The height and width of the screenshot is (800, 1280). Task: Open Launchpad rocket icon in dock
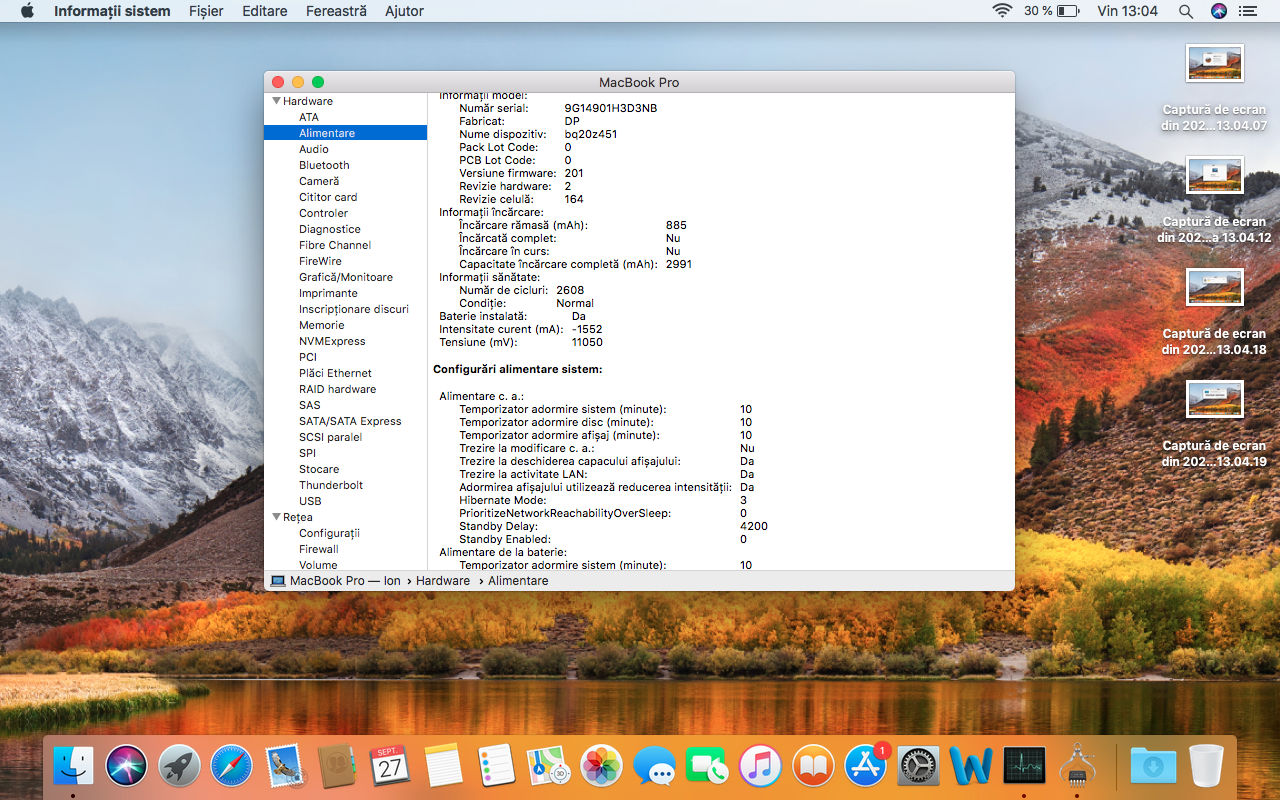179,766
